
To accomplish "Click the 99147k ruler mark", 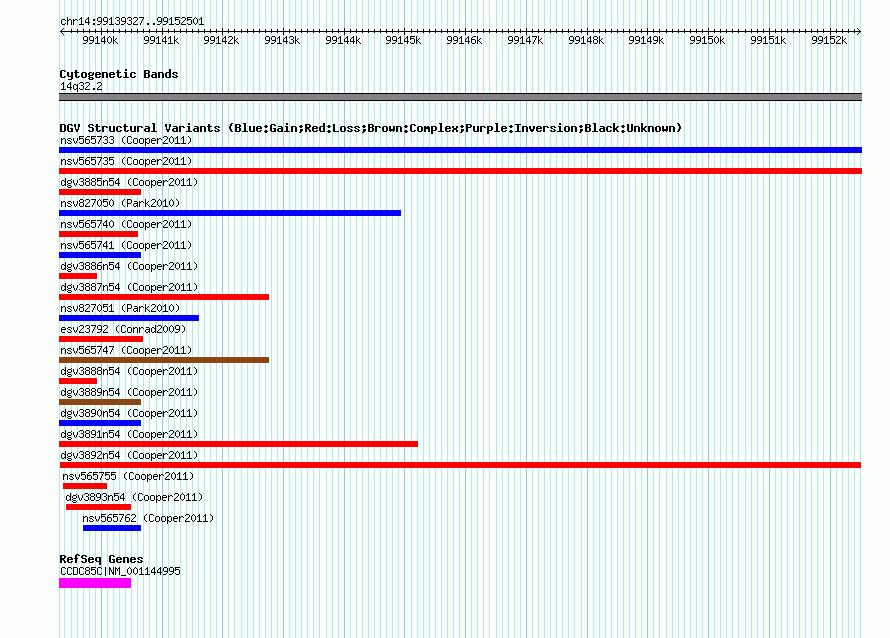I will click(525, 40).
